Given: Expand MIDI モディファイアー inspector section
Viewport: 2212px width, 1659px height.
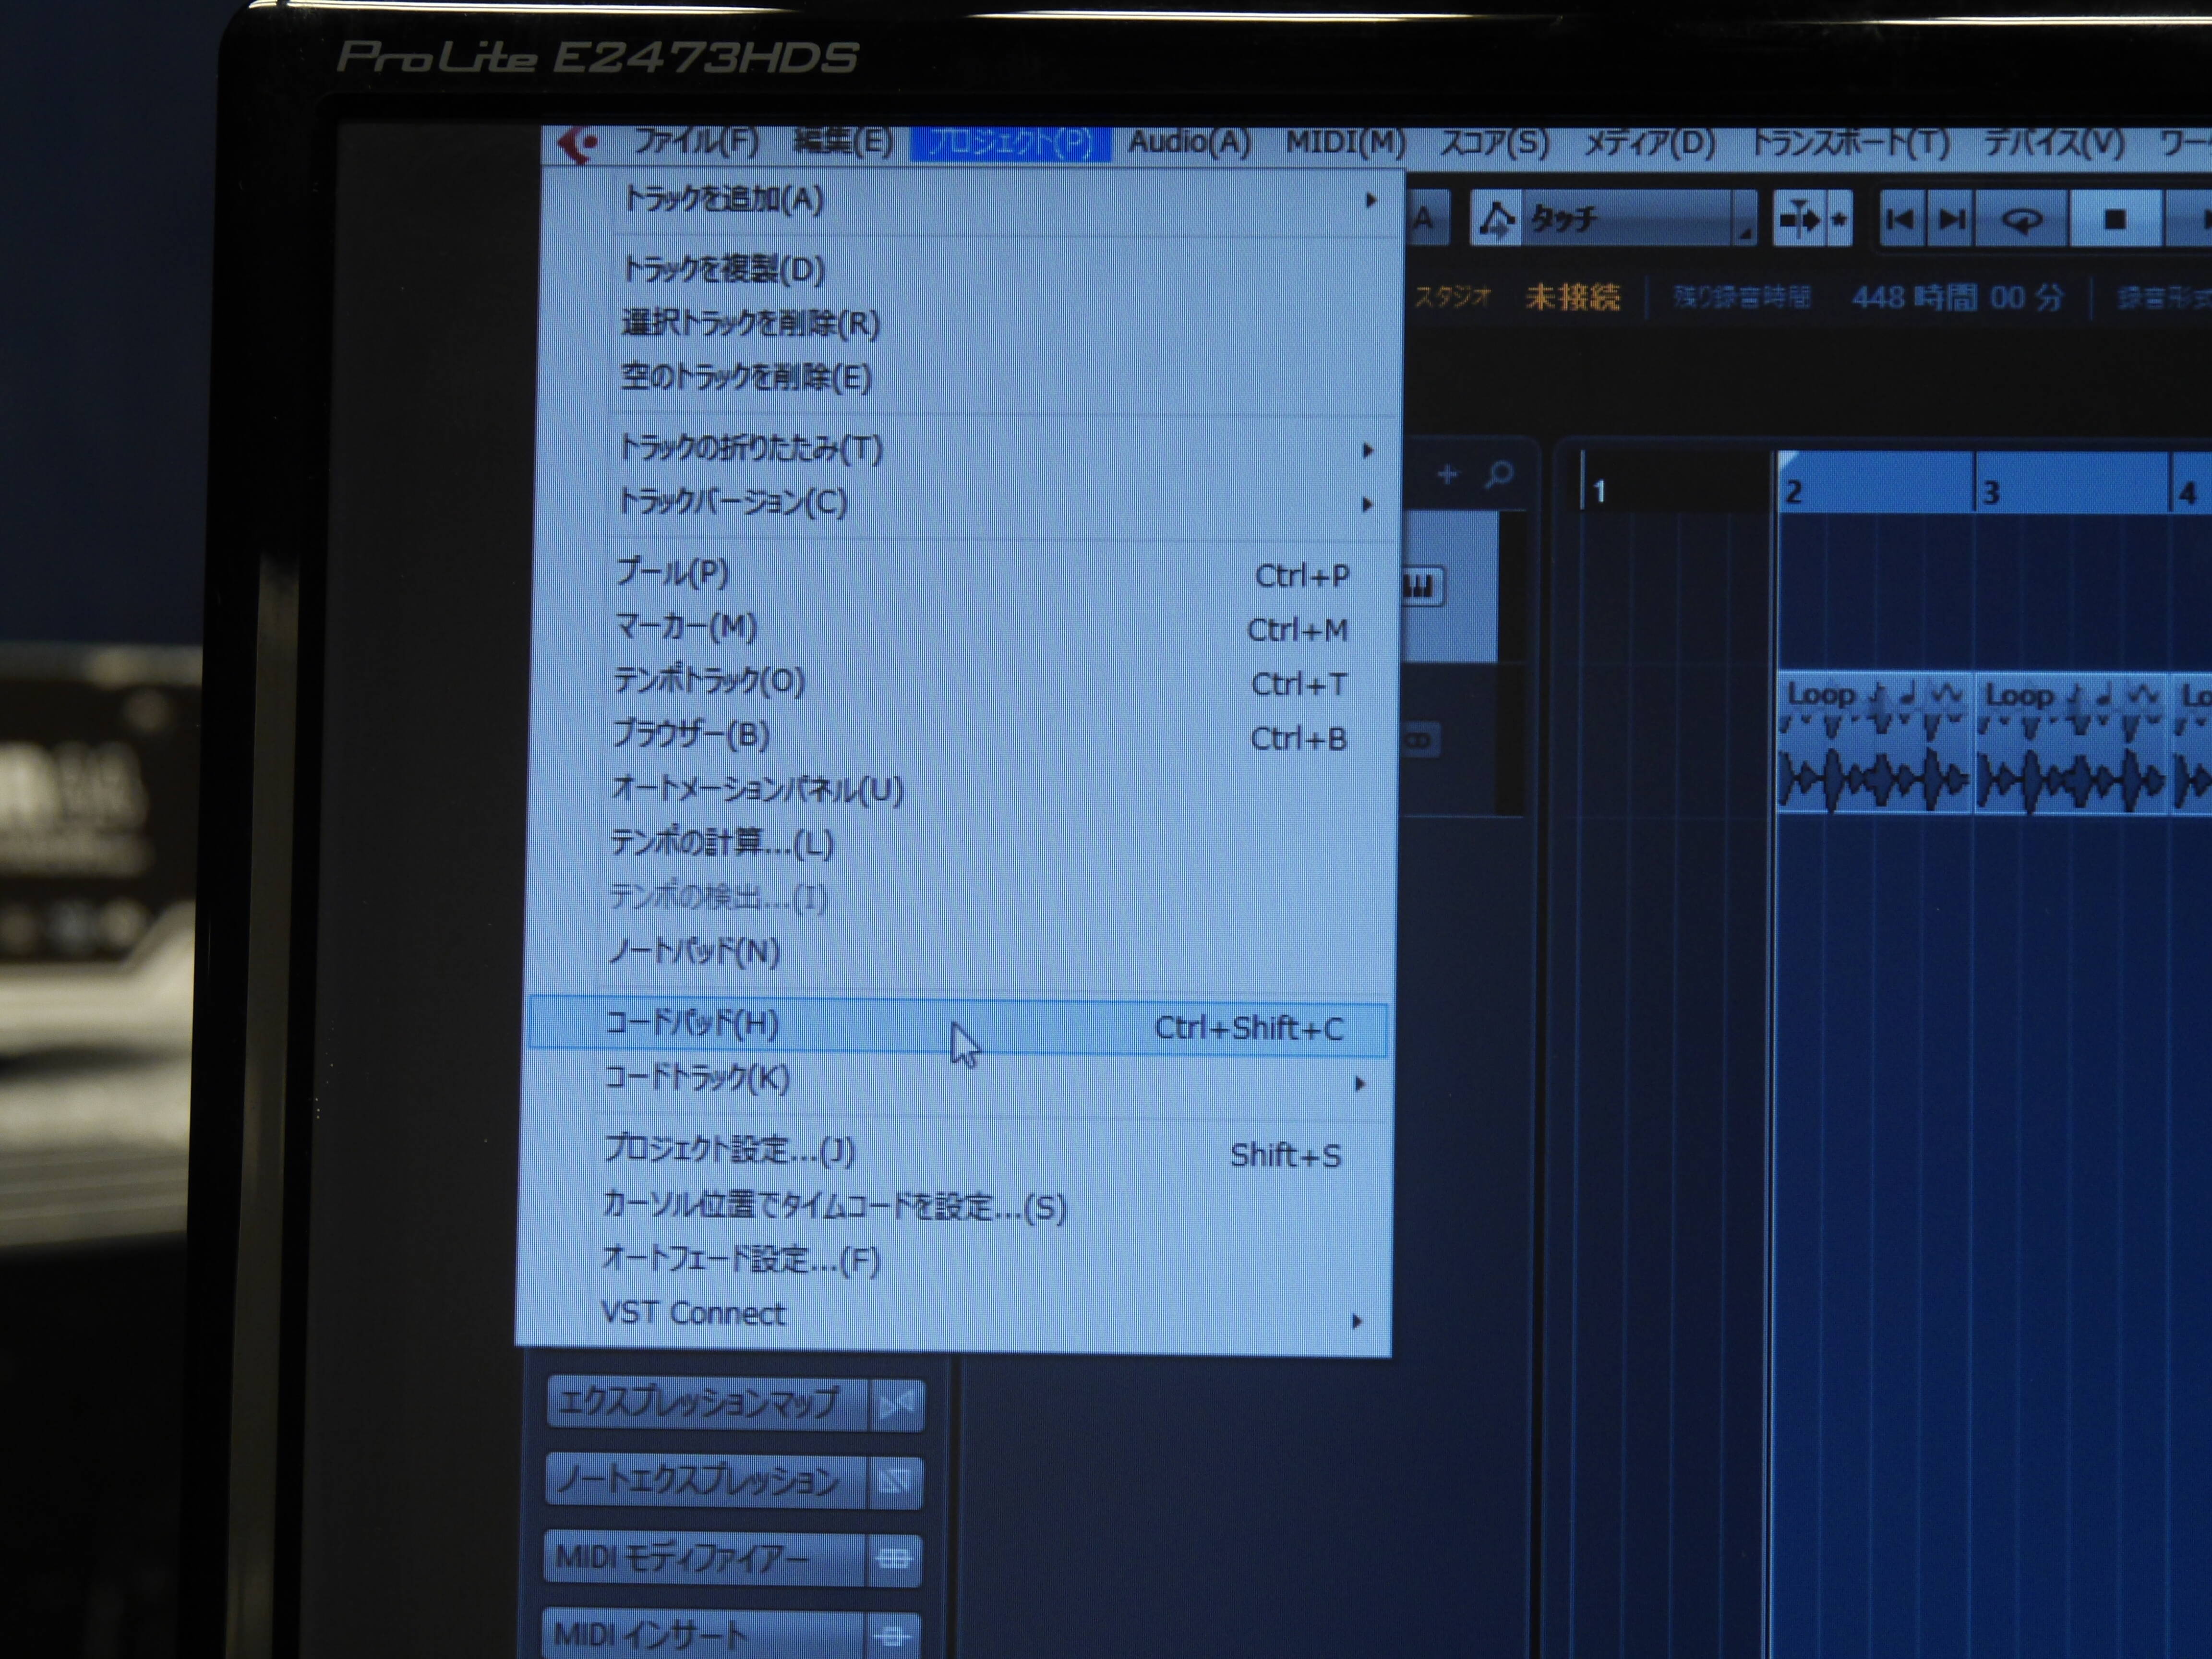Looking at the screenshot, I should click(x=704, y=1557).
